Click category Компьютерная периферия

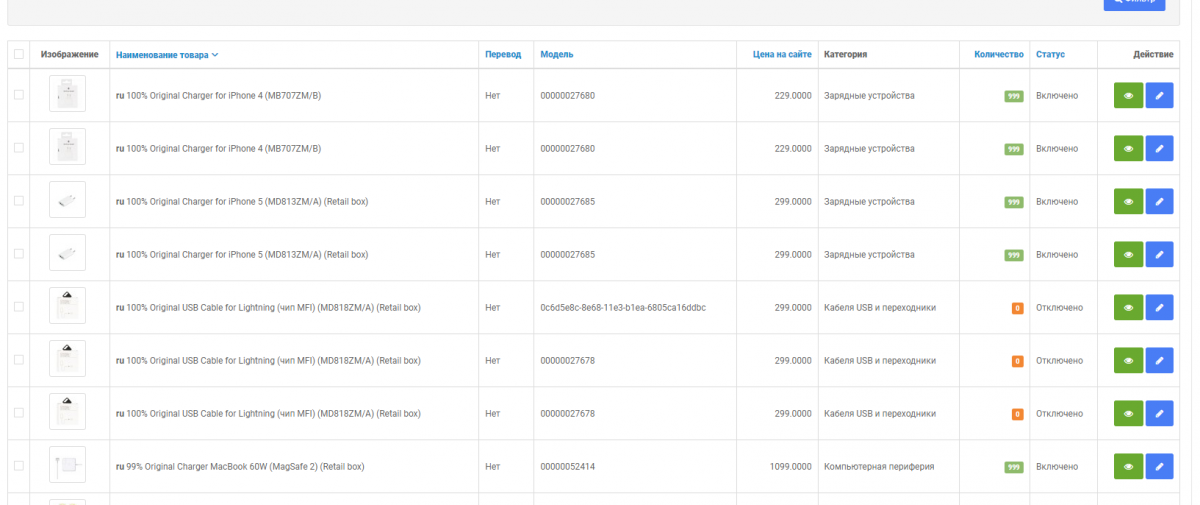tap(879, 467)
